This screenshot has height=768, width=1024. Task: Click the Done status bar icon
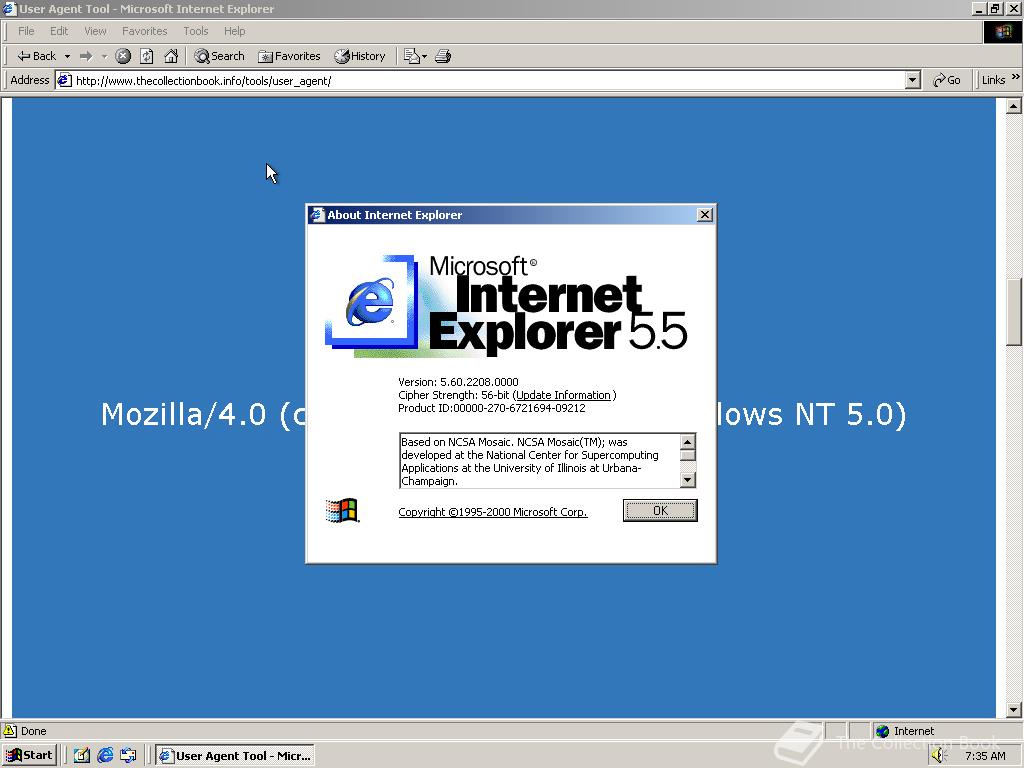[x=10, y=731]
